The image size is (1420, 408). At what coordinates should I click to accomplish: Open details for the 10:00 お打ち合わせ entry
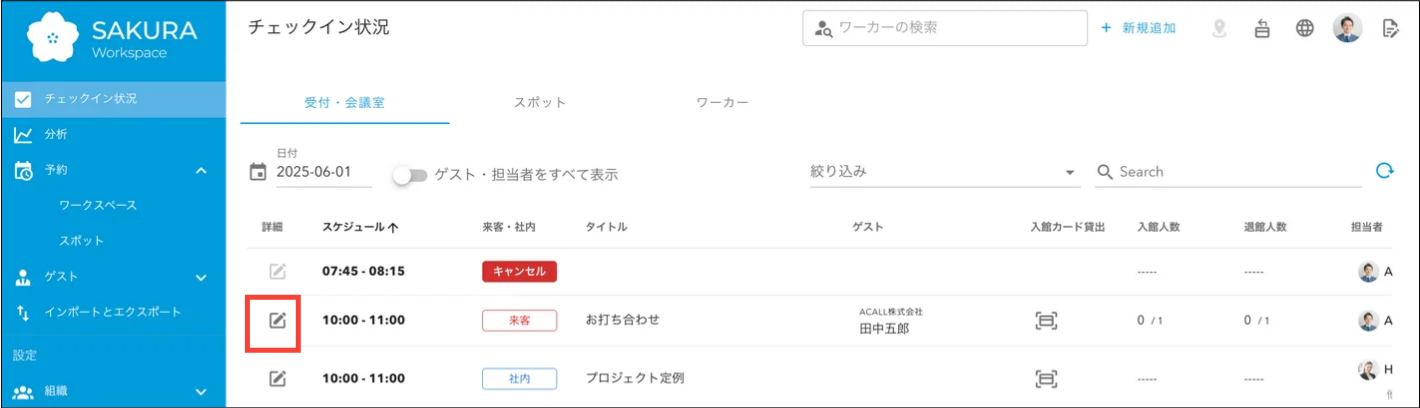pyautogui.click(x=277, y=320)
